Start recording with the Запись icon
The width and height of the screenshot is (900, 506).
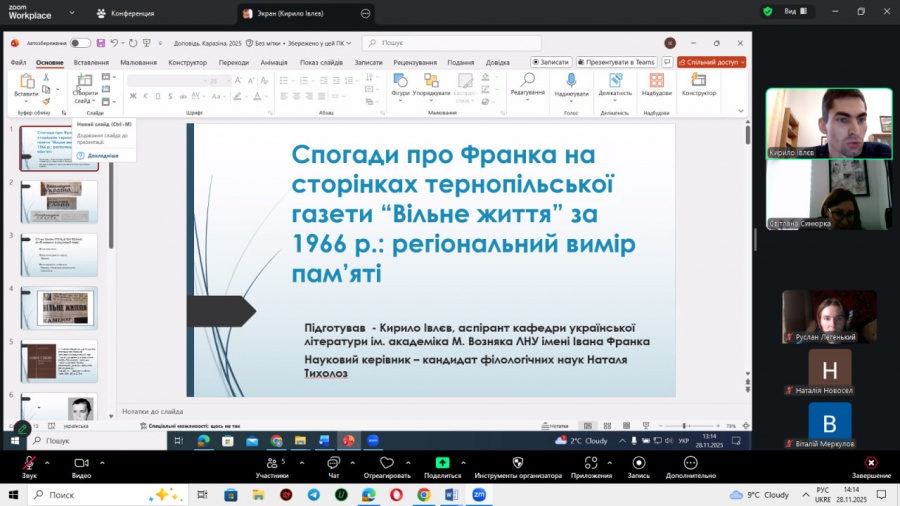click(x=638, y=463)
